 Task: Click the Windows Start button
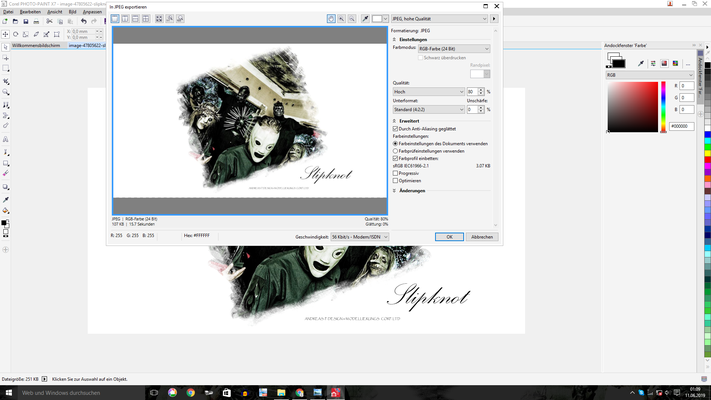(9, 393)
